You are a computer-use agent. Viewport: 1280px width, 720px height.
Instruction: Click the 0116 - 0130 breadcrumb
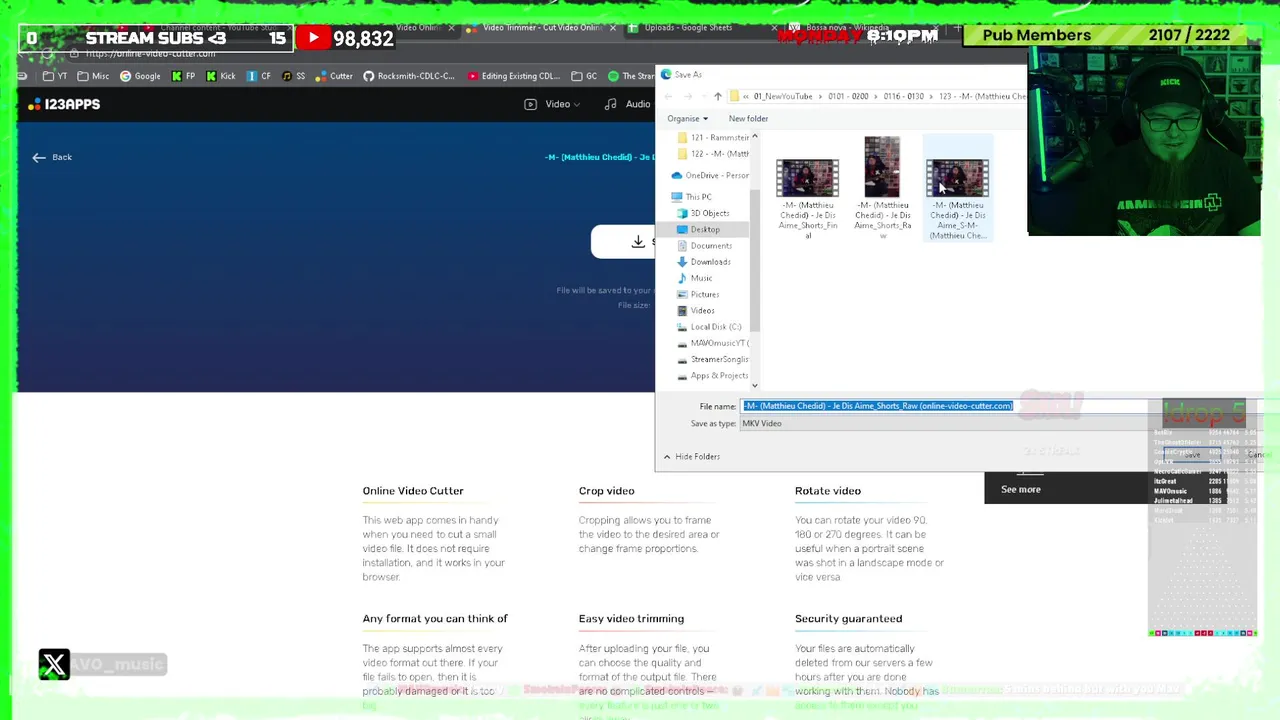coord(903,96)
